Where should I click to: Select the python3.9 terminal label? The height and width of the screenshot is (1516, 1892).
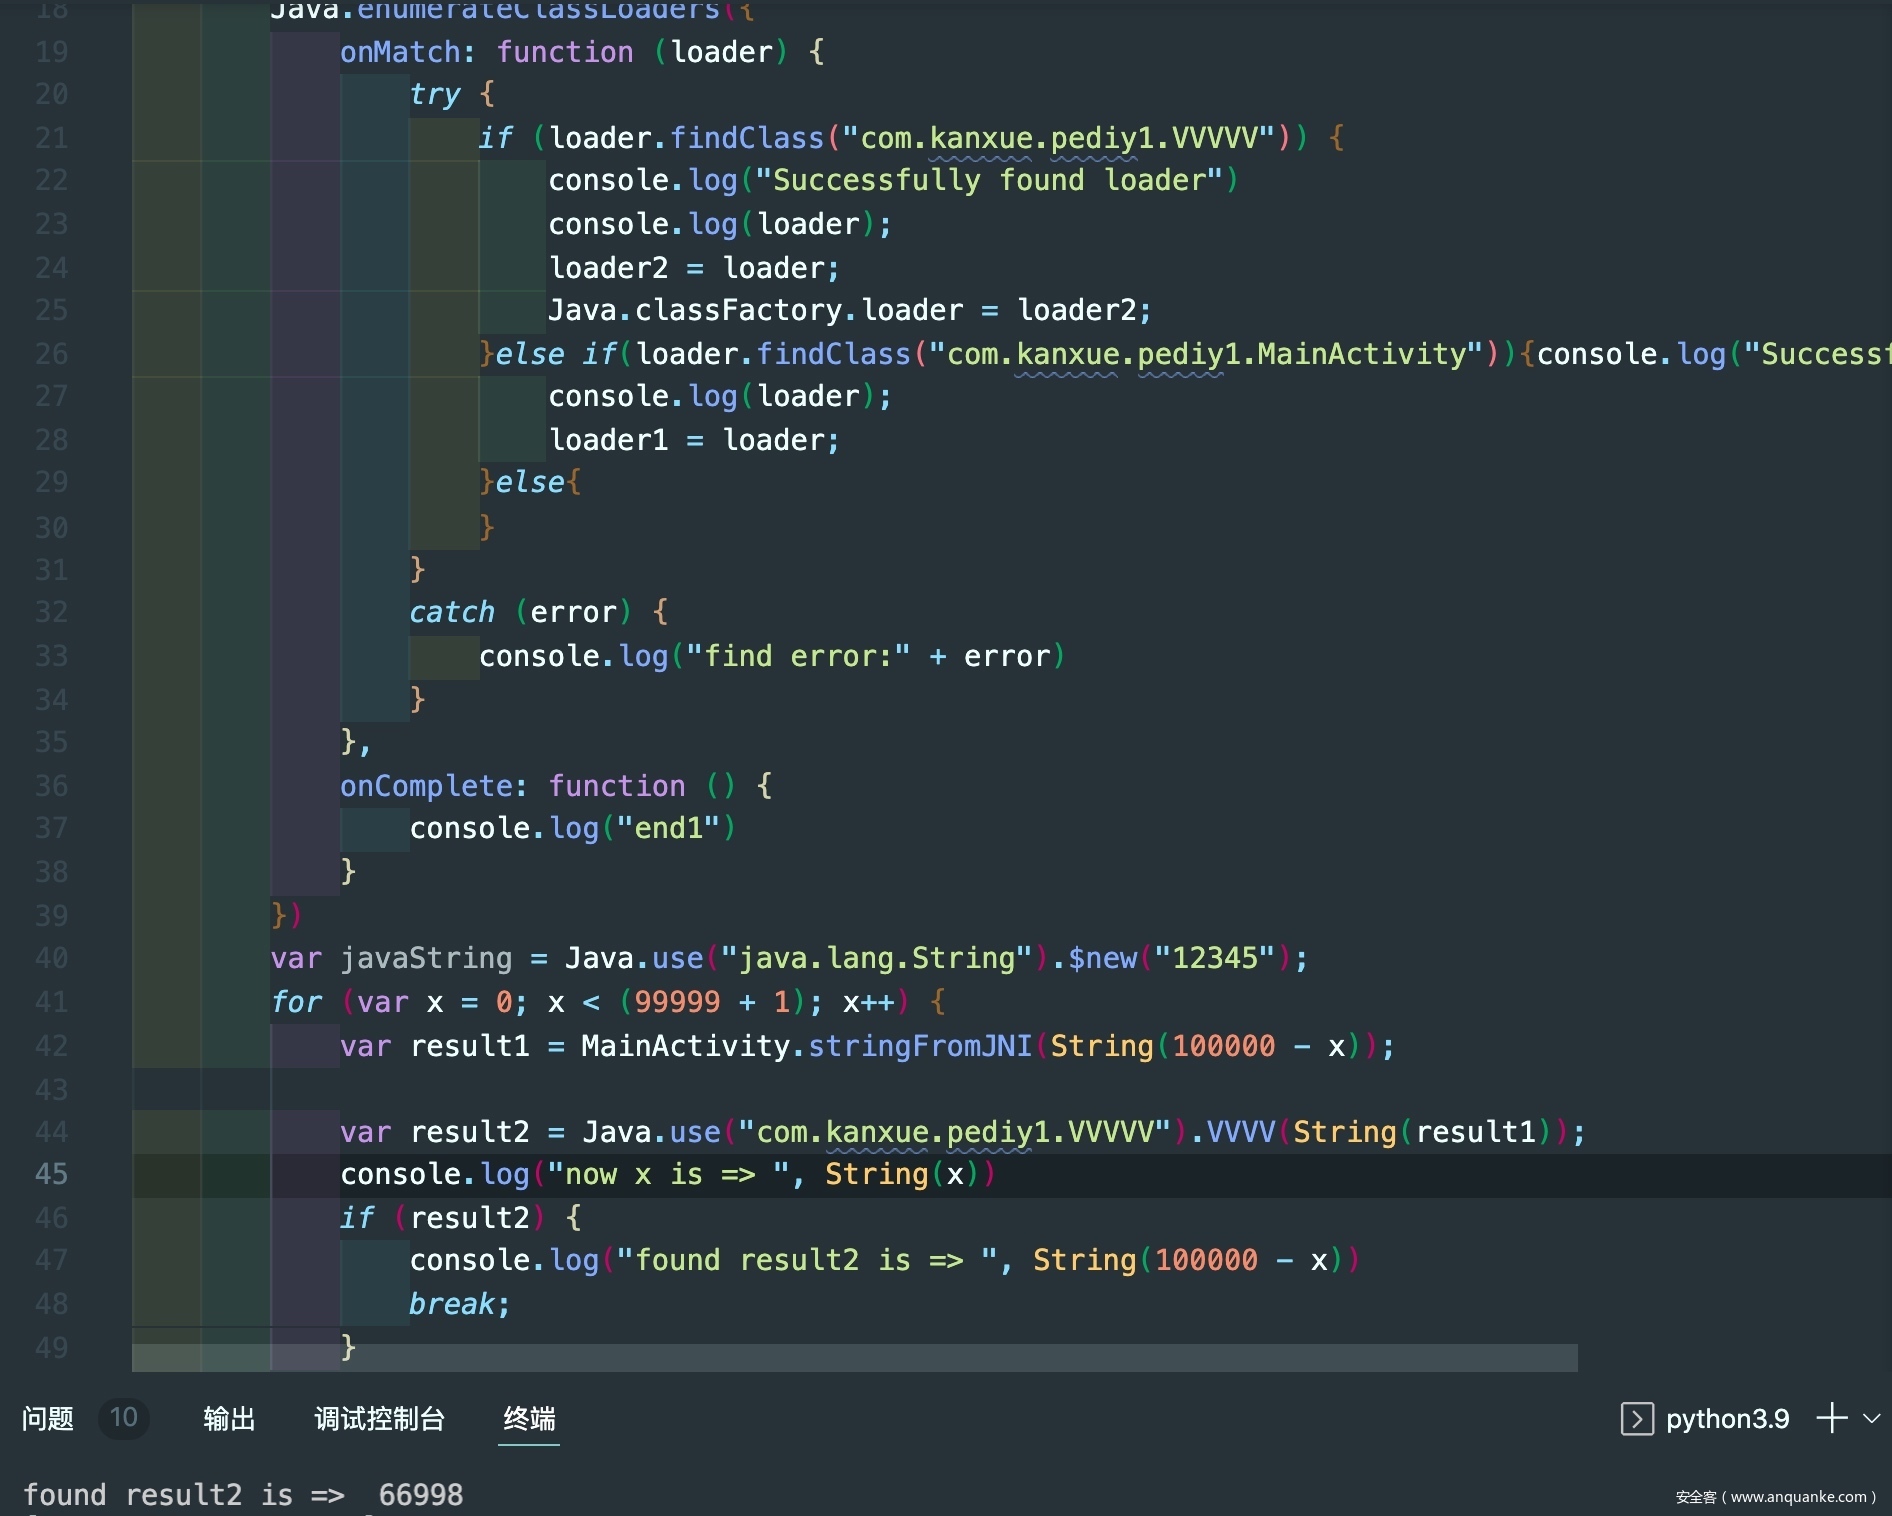1727,1418
